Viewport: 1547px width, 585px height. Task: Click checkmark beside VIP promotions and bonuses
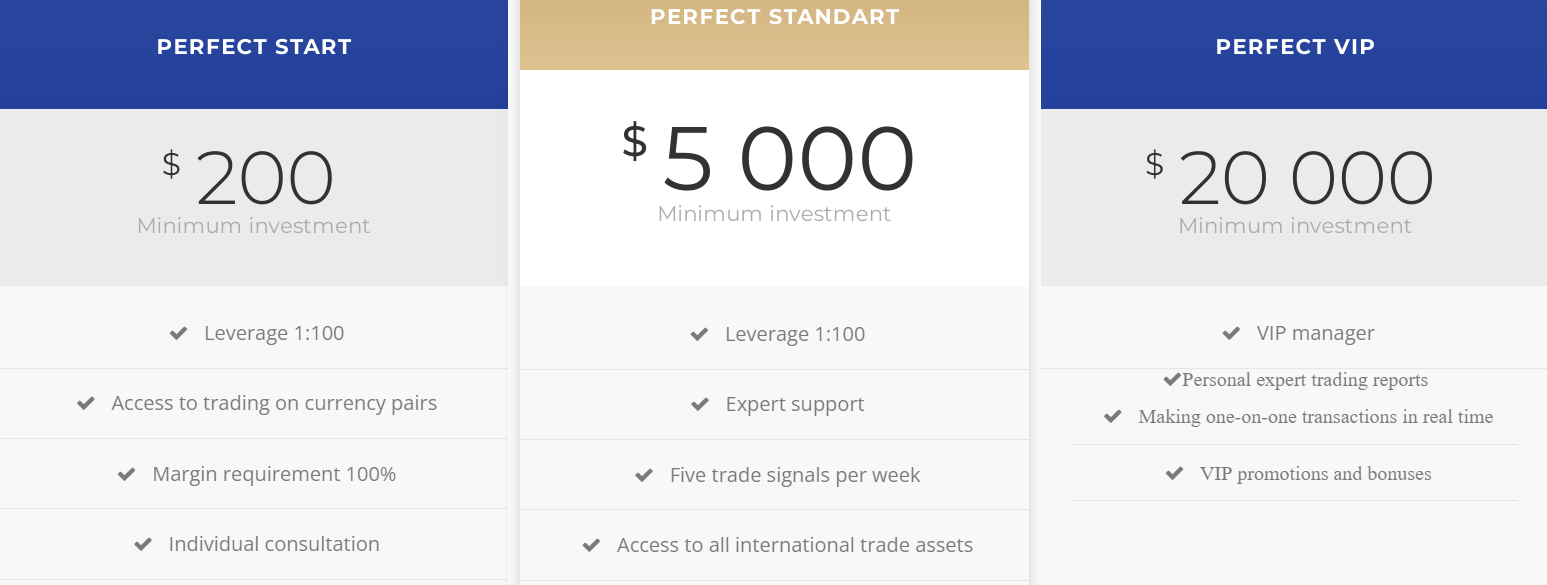coord(1175,474)
